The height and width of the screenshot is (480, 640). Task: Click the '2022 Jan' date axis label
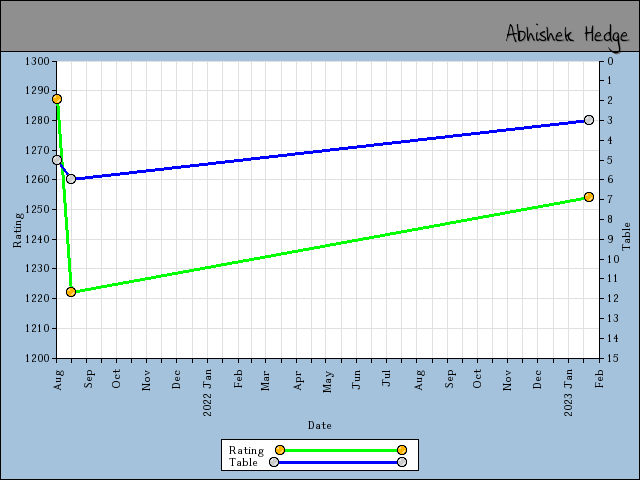point(207,392)
